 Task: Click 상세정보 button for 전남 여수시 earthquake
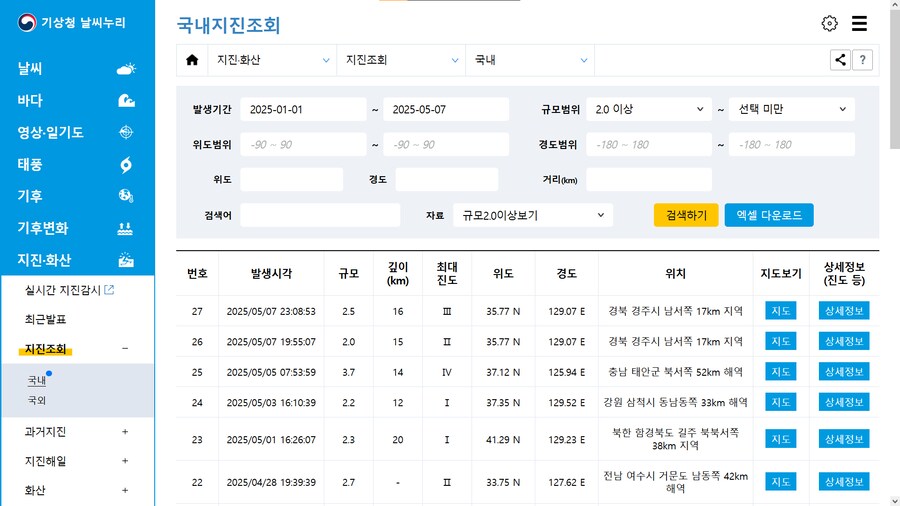[844, 481]
